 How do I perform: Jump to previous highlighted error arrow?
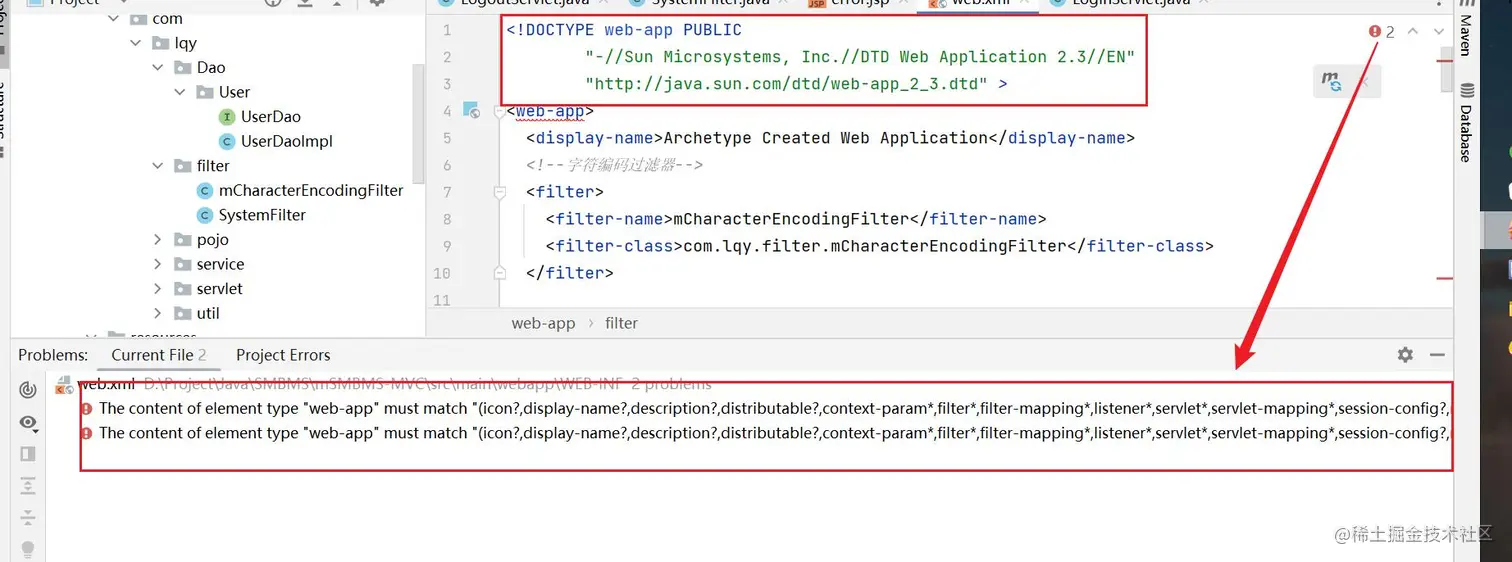[1413, 32]
